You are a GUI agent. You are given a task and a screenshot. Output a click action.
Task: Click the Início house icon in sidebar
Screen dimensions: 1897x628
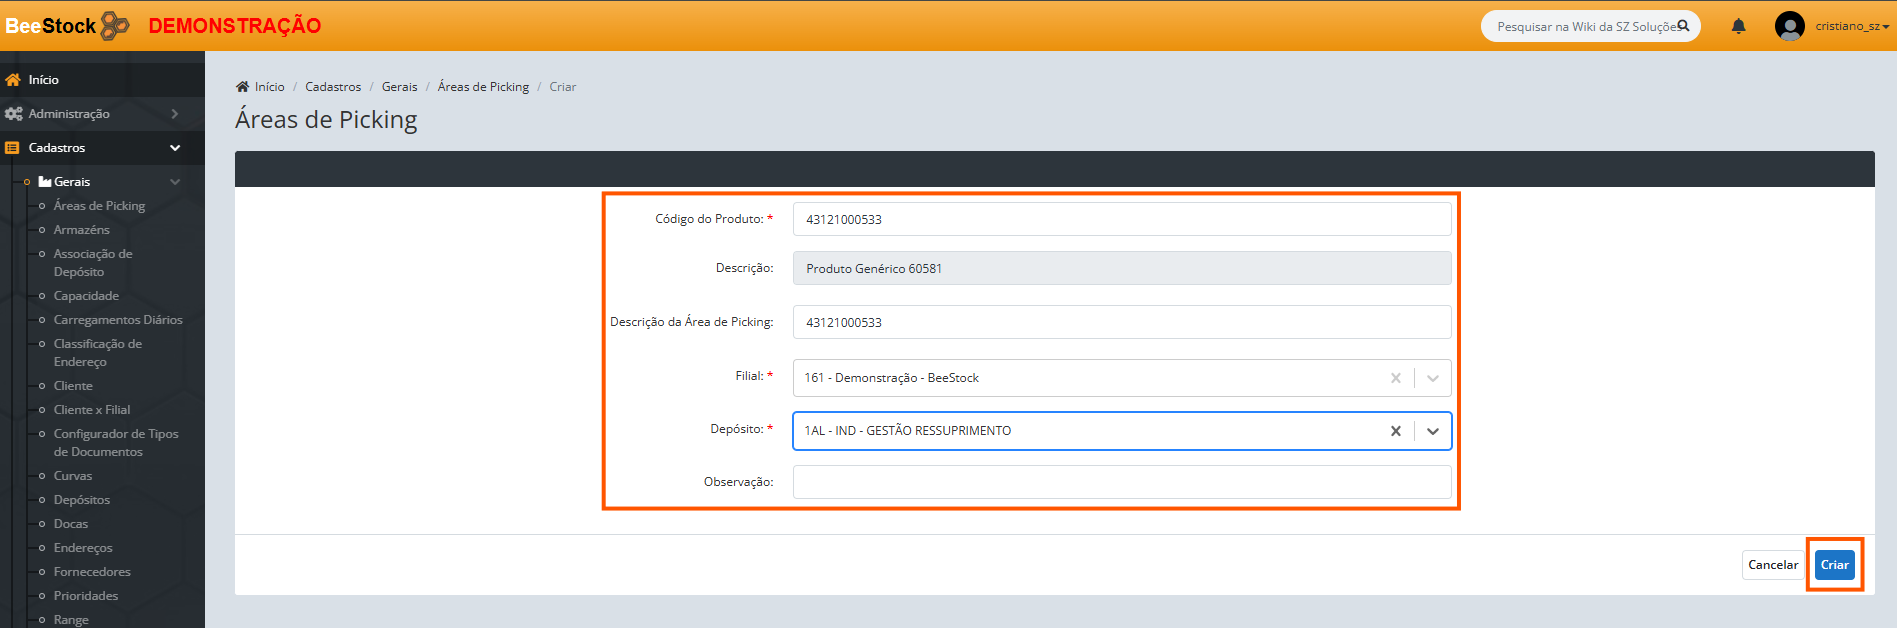coord(13,80)
